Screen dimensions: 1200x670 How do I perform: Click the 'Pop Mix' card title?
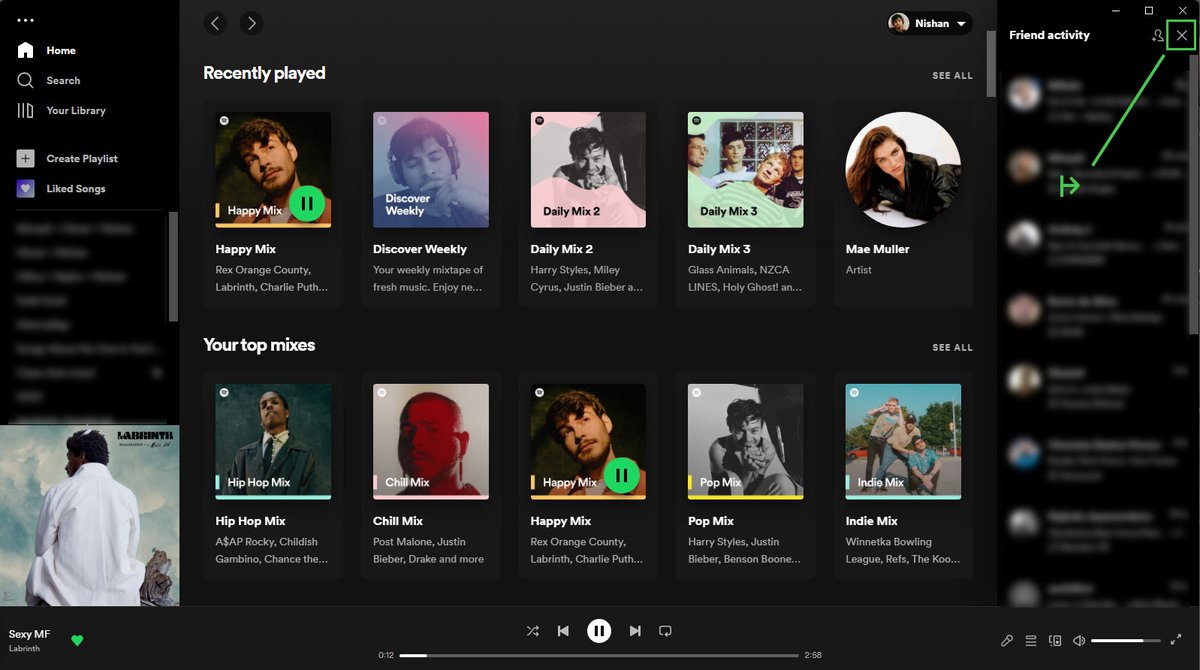[711, 521]
